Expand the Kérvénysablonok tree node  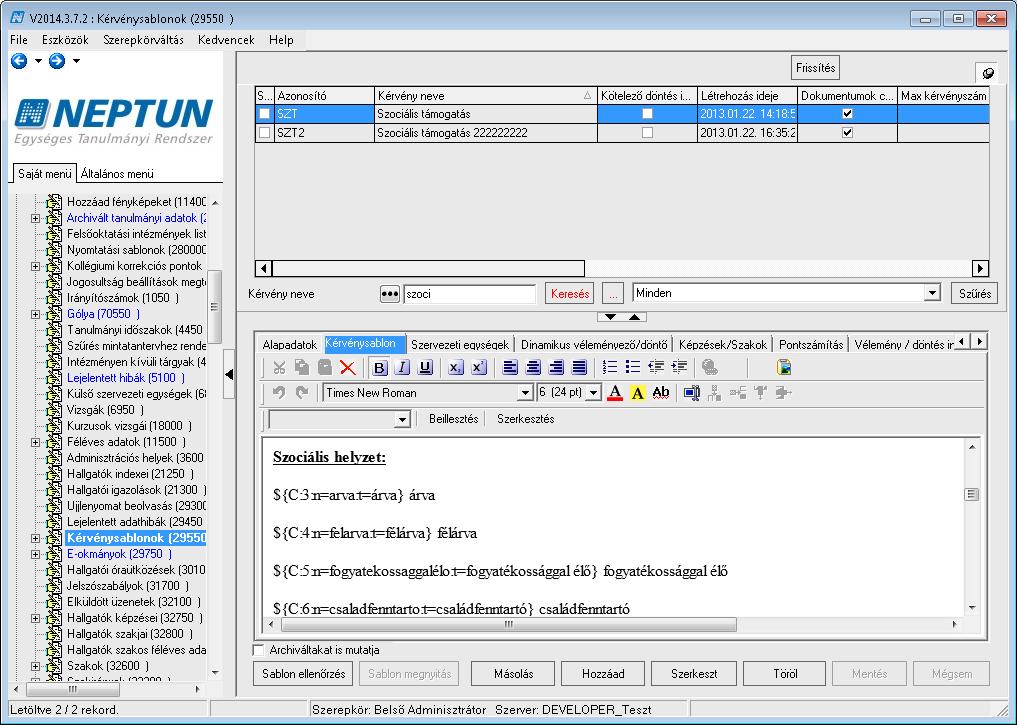(x=36, y=538)
